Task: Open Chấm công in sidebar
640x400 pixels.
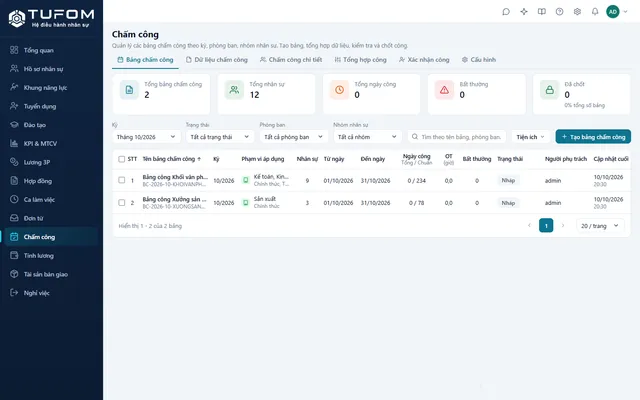Action: 51,237
